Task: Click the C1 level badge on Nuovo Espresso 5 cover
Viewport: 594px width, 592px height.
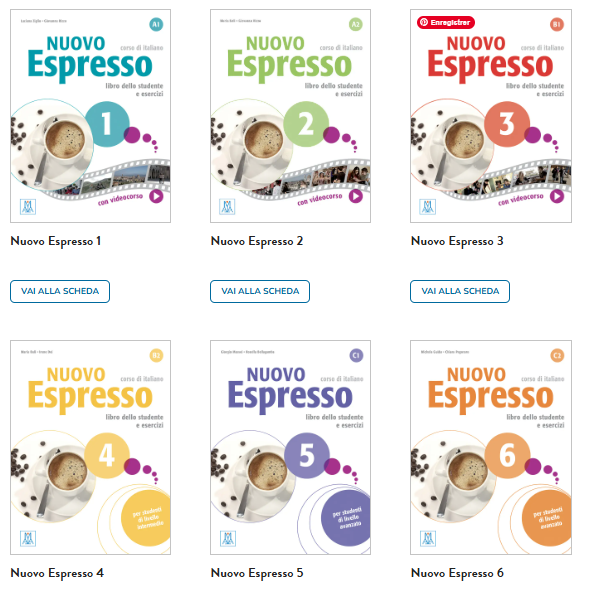Action: pyautogui.click(x=356, y=355)
